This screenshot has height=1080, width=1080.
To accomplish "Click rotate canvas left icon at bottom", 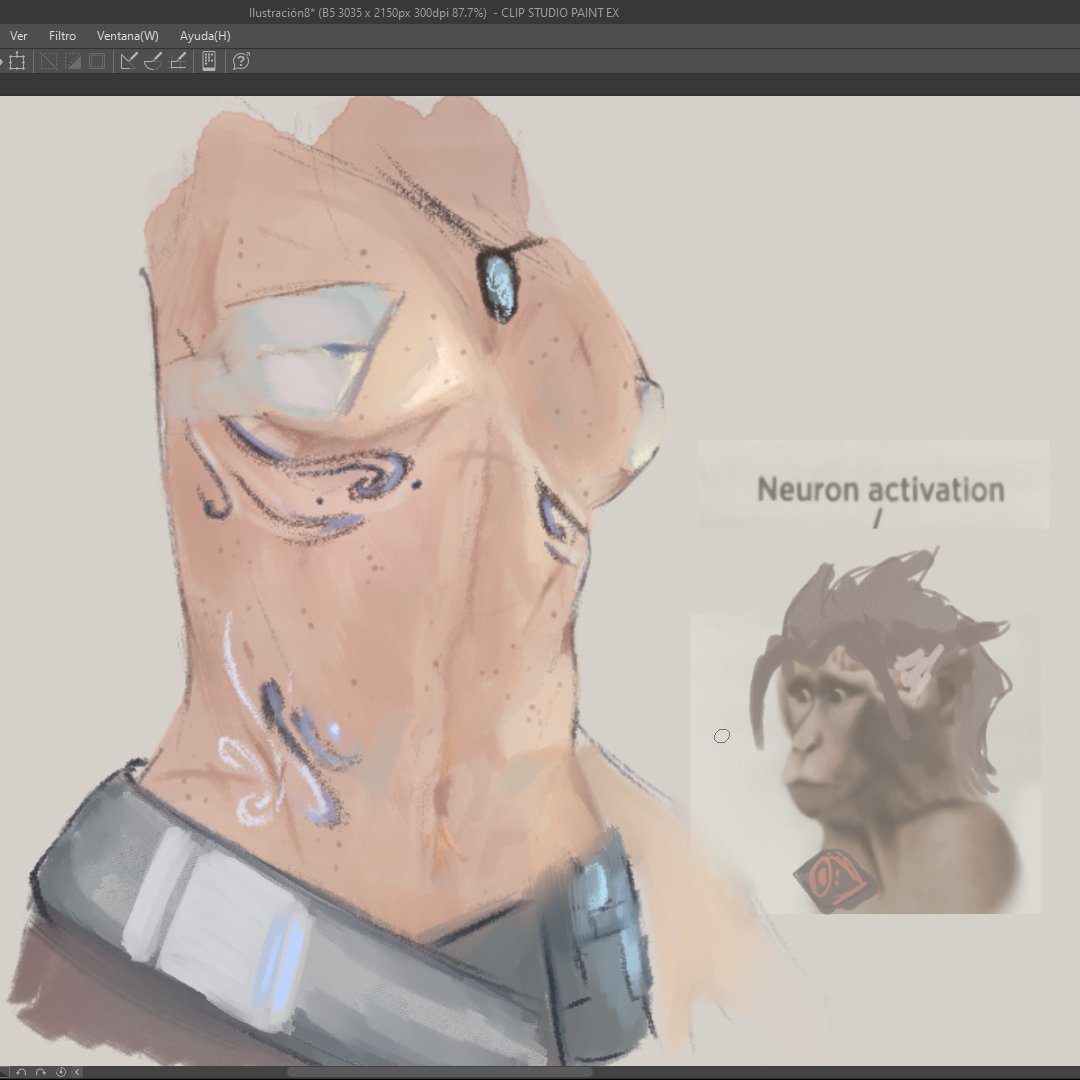I will click(x=21, y=1072).
